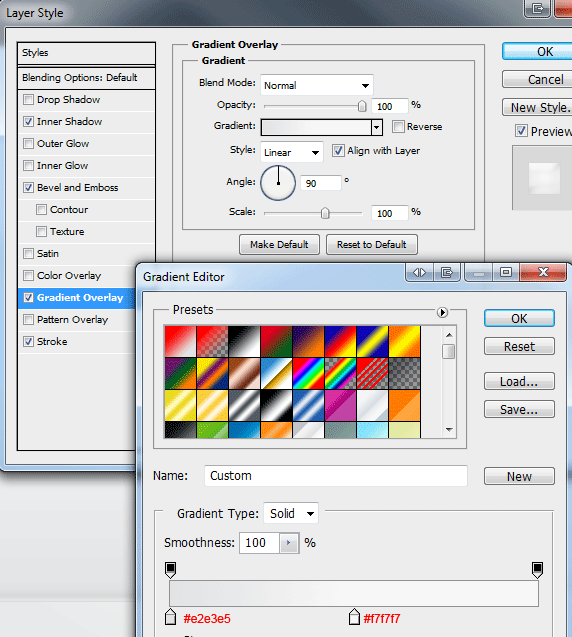Select the right black opacity stop

click(x=537, y=570)
